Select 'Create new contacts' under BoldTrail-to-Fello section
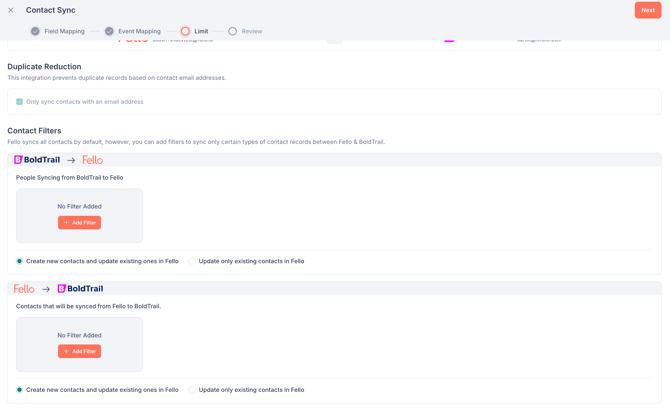 tap(19, 261)
